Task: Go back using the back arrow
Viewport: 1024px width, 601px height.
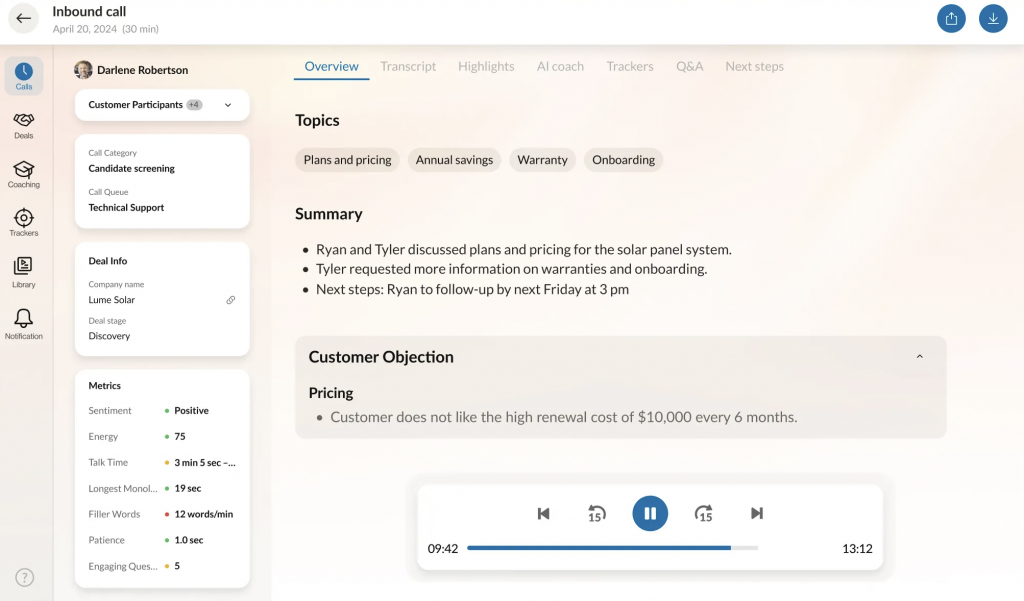Action: pos(23,19)
